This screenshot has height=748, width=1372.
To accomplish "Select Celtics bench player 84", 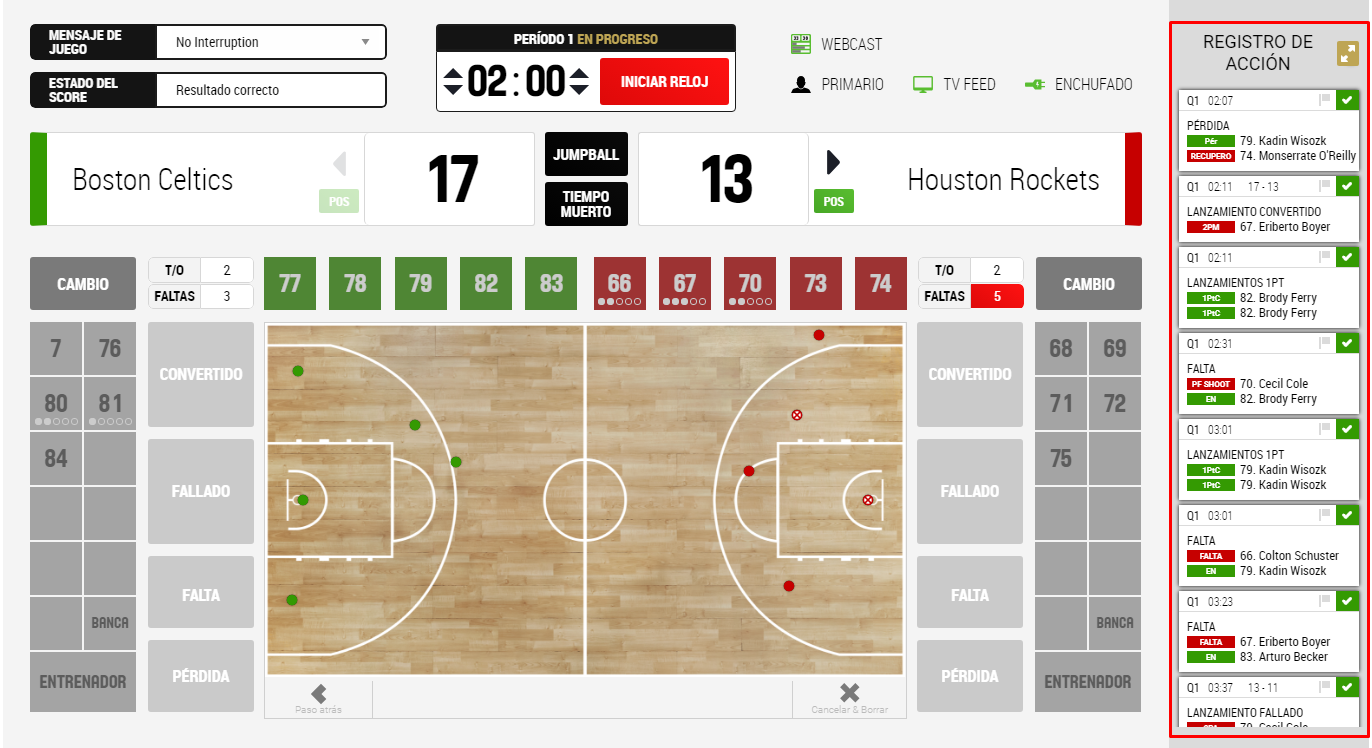I will point(56,459).
